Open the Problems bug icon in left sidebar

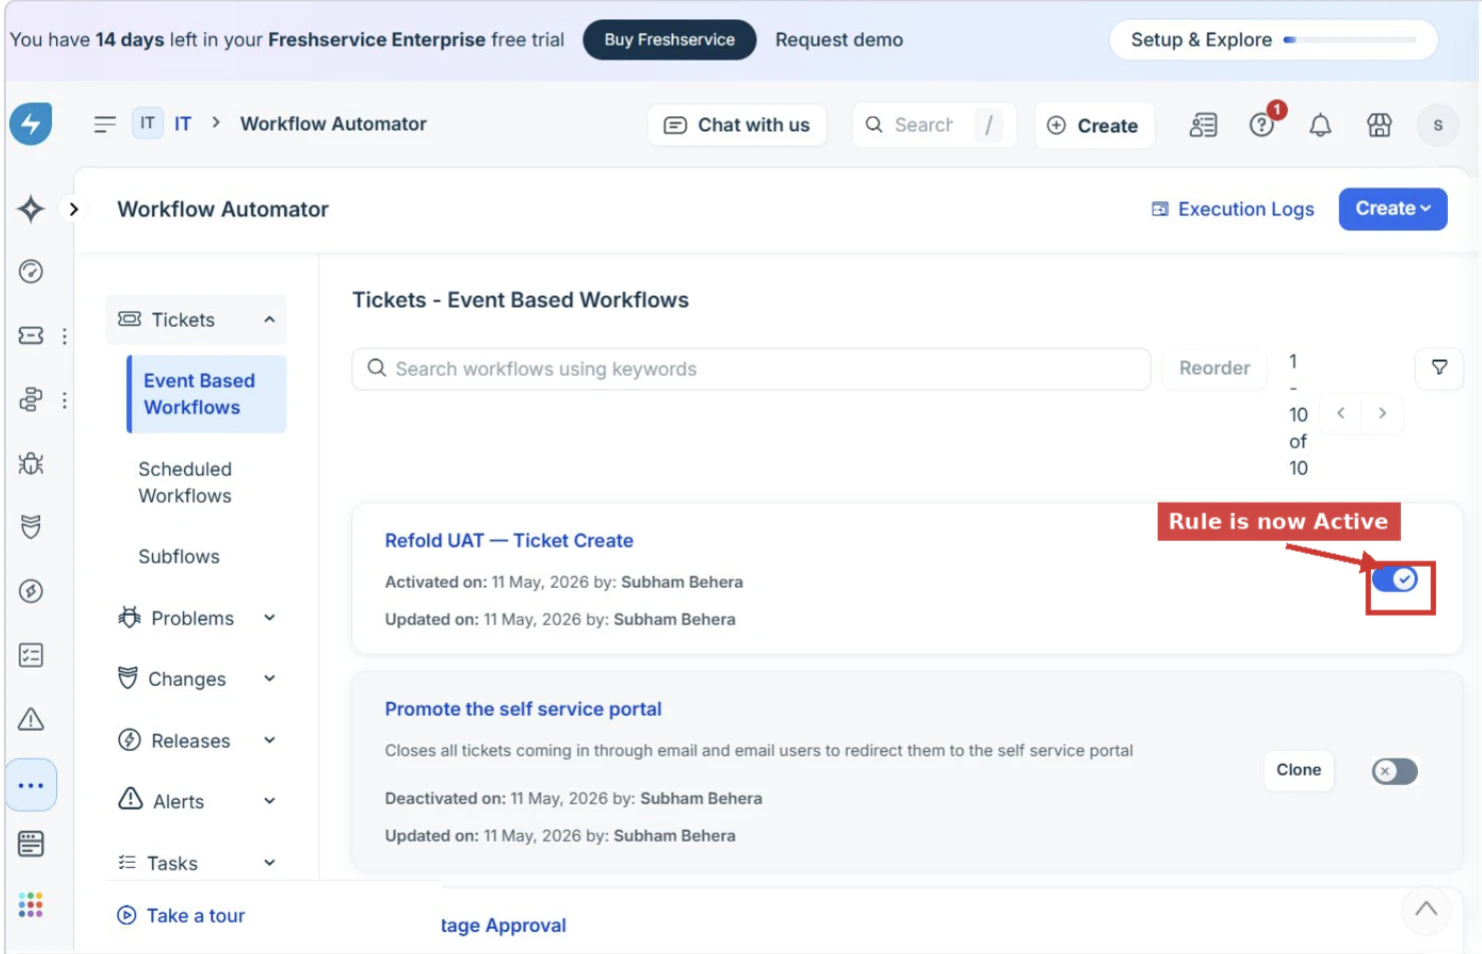(x=31, y=463)
